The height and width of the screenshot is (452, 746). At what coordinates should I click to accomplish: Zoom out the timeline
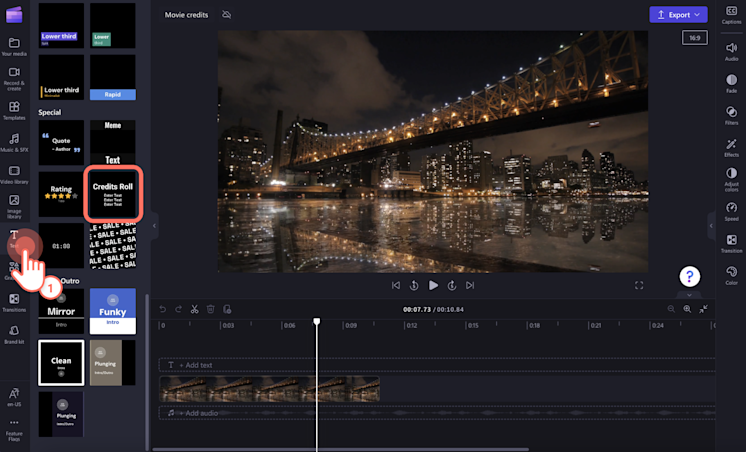(x=671, y=309)
